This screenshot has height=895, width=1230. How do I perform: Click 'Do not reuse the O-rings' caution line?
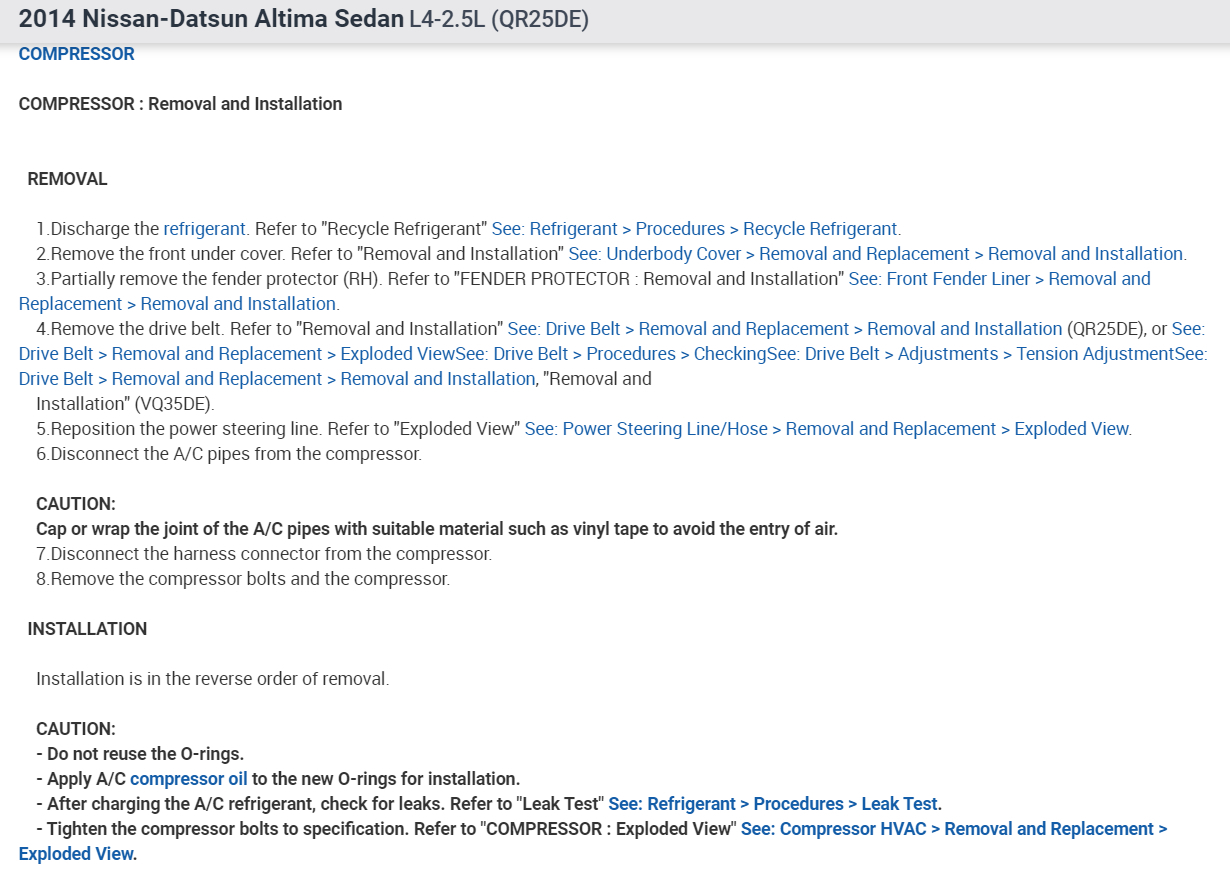coord(140,754)
